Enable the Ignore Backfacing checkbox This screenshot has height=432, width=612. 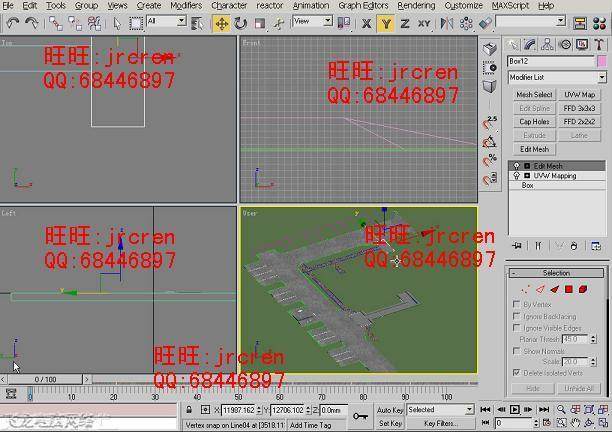coord(516,316)
